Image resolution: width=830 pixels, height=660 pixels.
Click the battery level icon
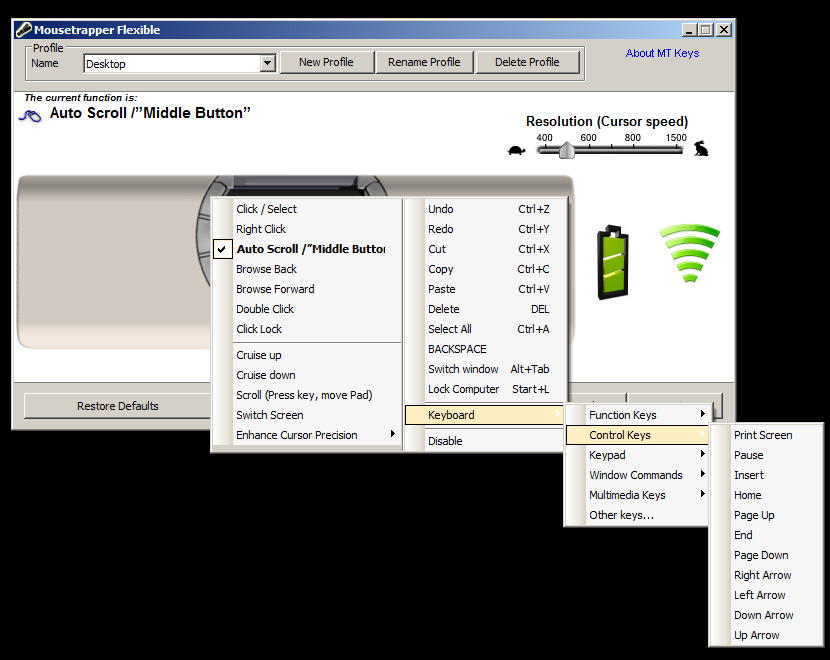[x=613, y=263]
